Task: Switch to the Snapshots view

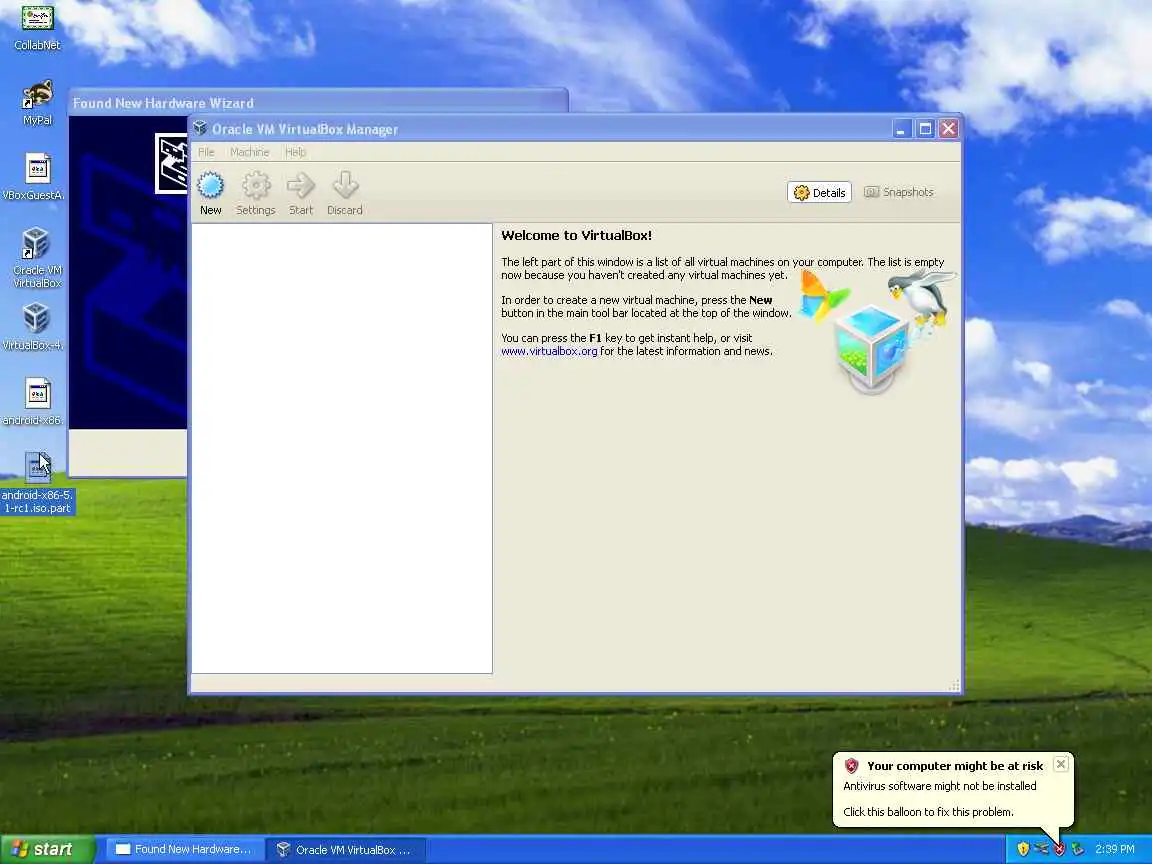Action: 899,192
